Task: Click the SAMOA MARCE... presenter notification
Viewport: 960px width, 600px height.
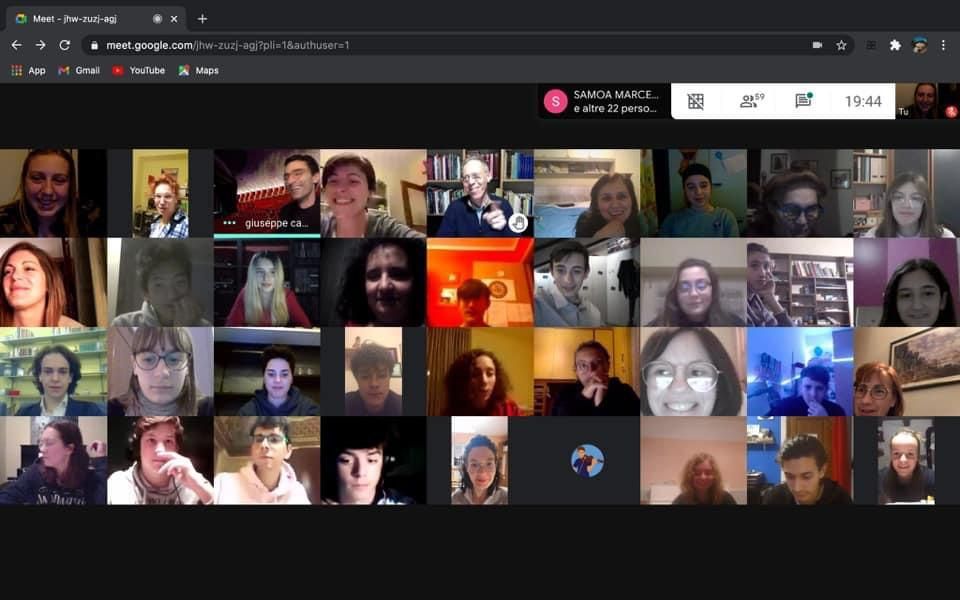Action: pyautogui.click(x=604, y=101)
